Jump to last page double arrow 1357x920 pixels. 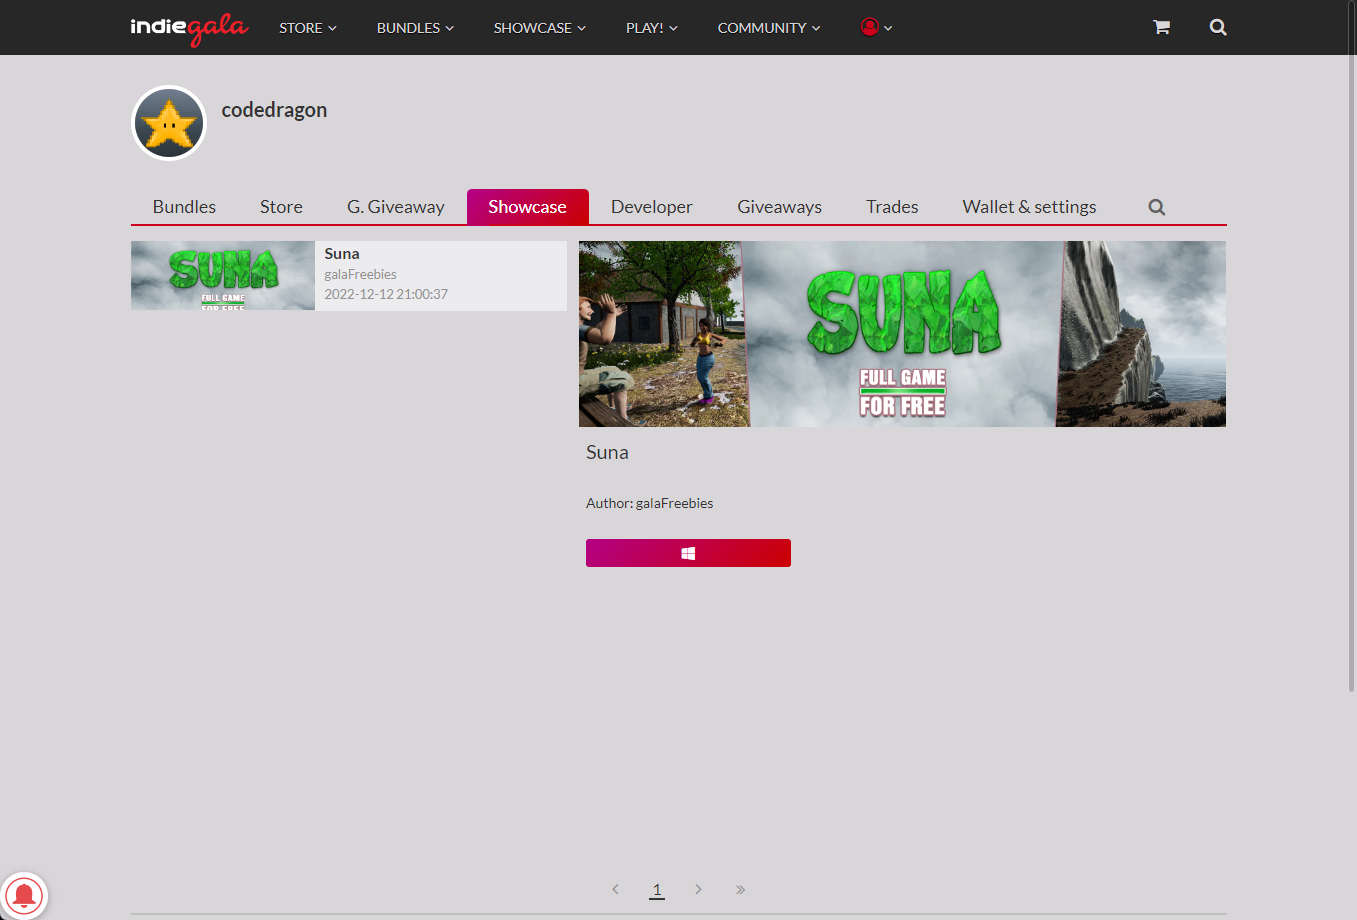point(740,889)
